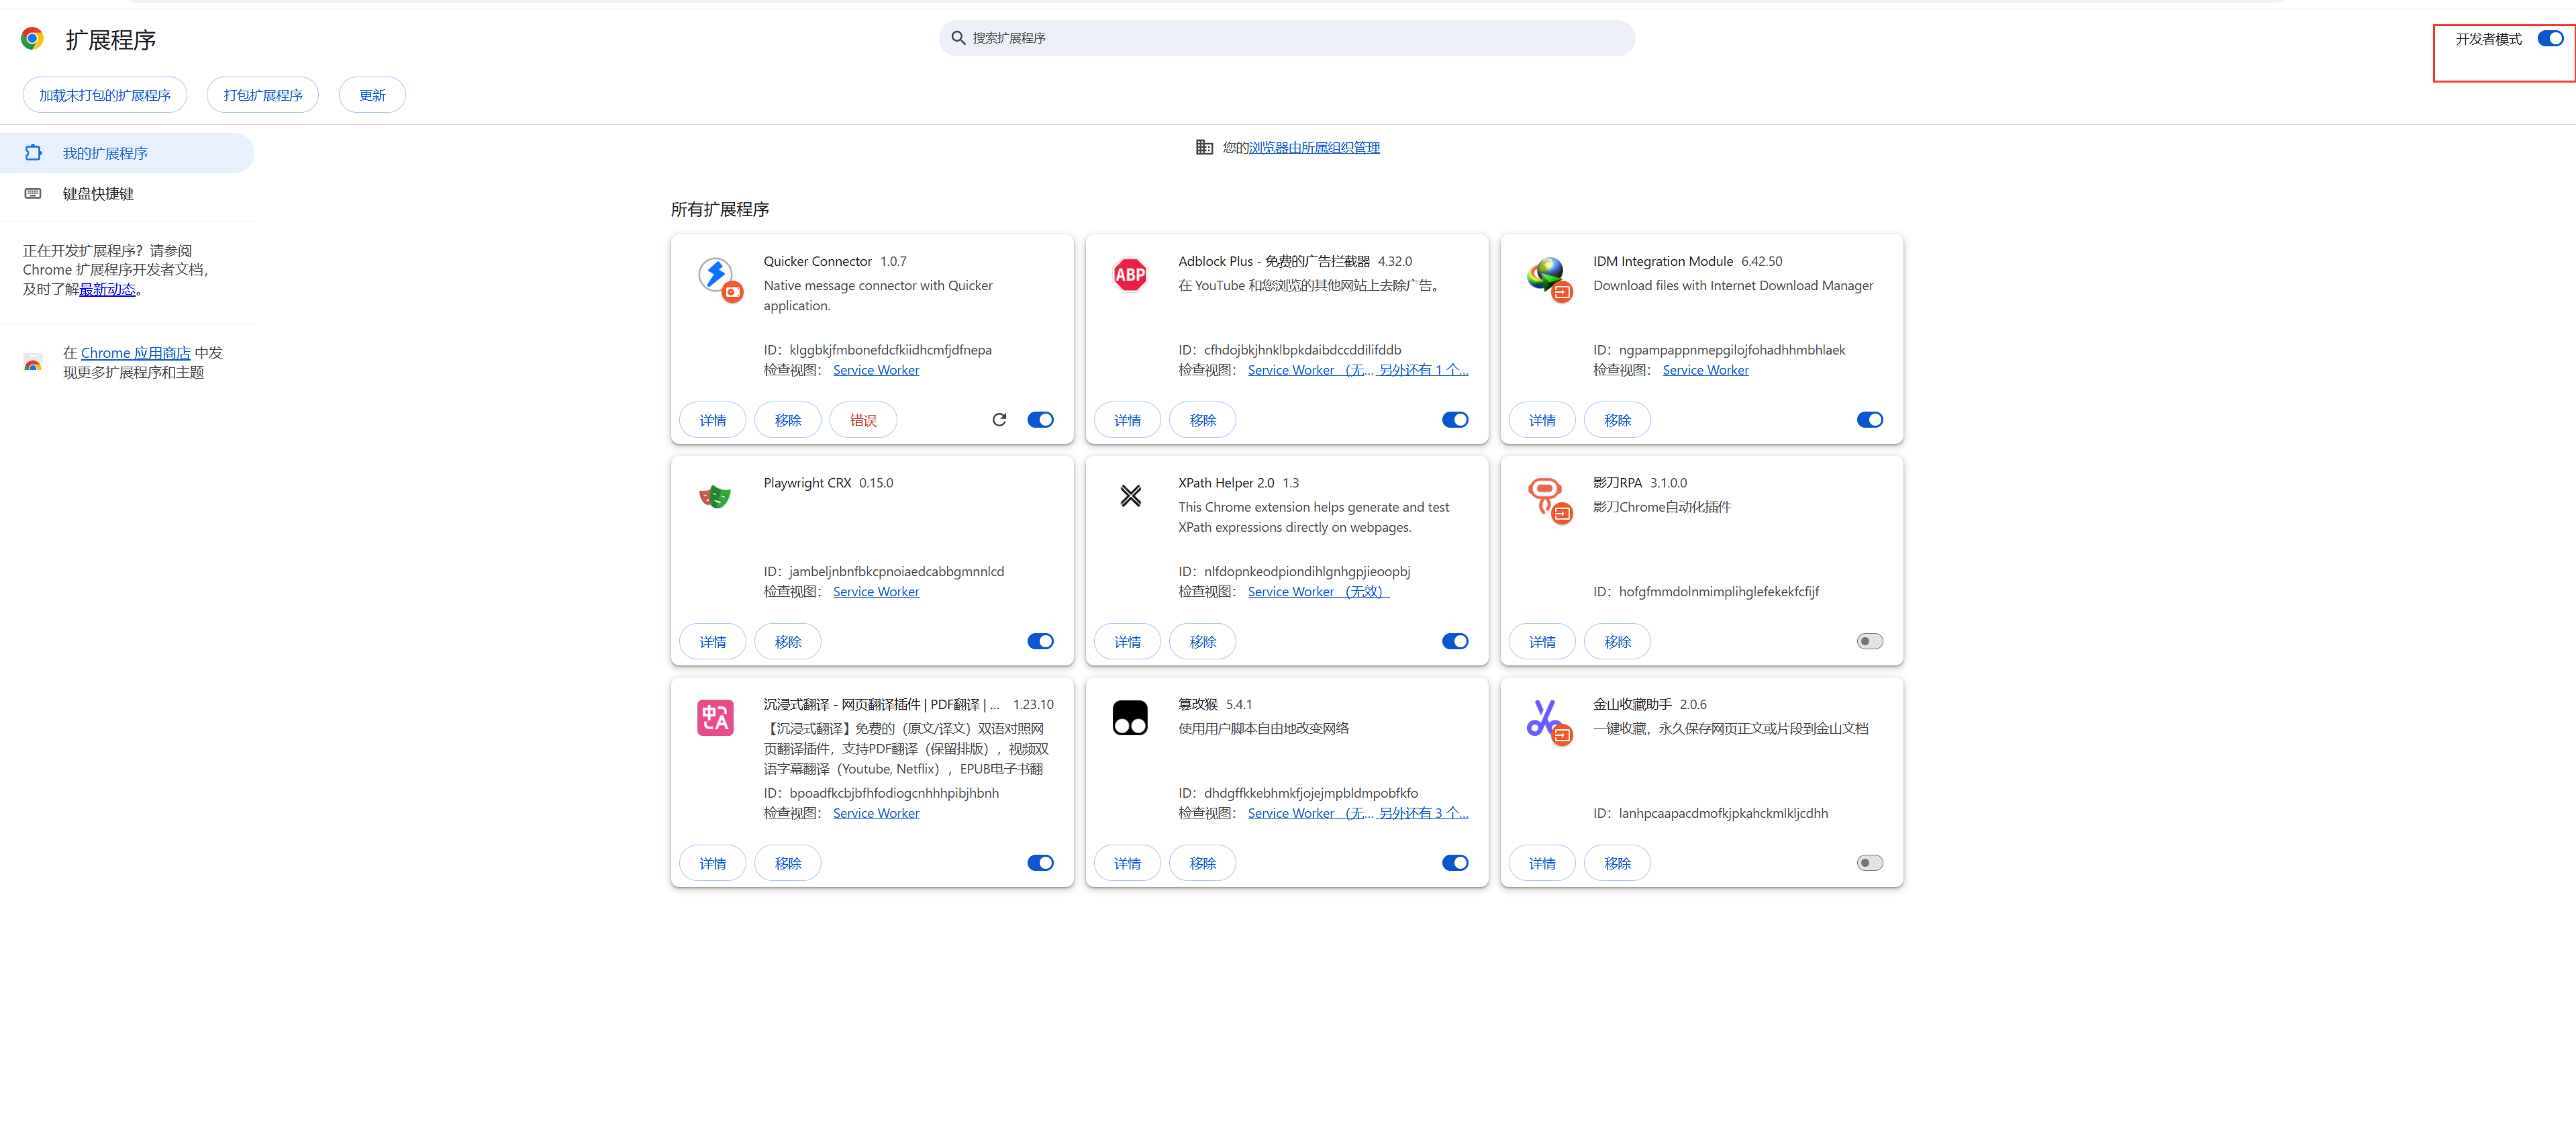Click 打包扩展程序 button

[263, 95]
